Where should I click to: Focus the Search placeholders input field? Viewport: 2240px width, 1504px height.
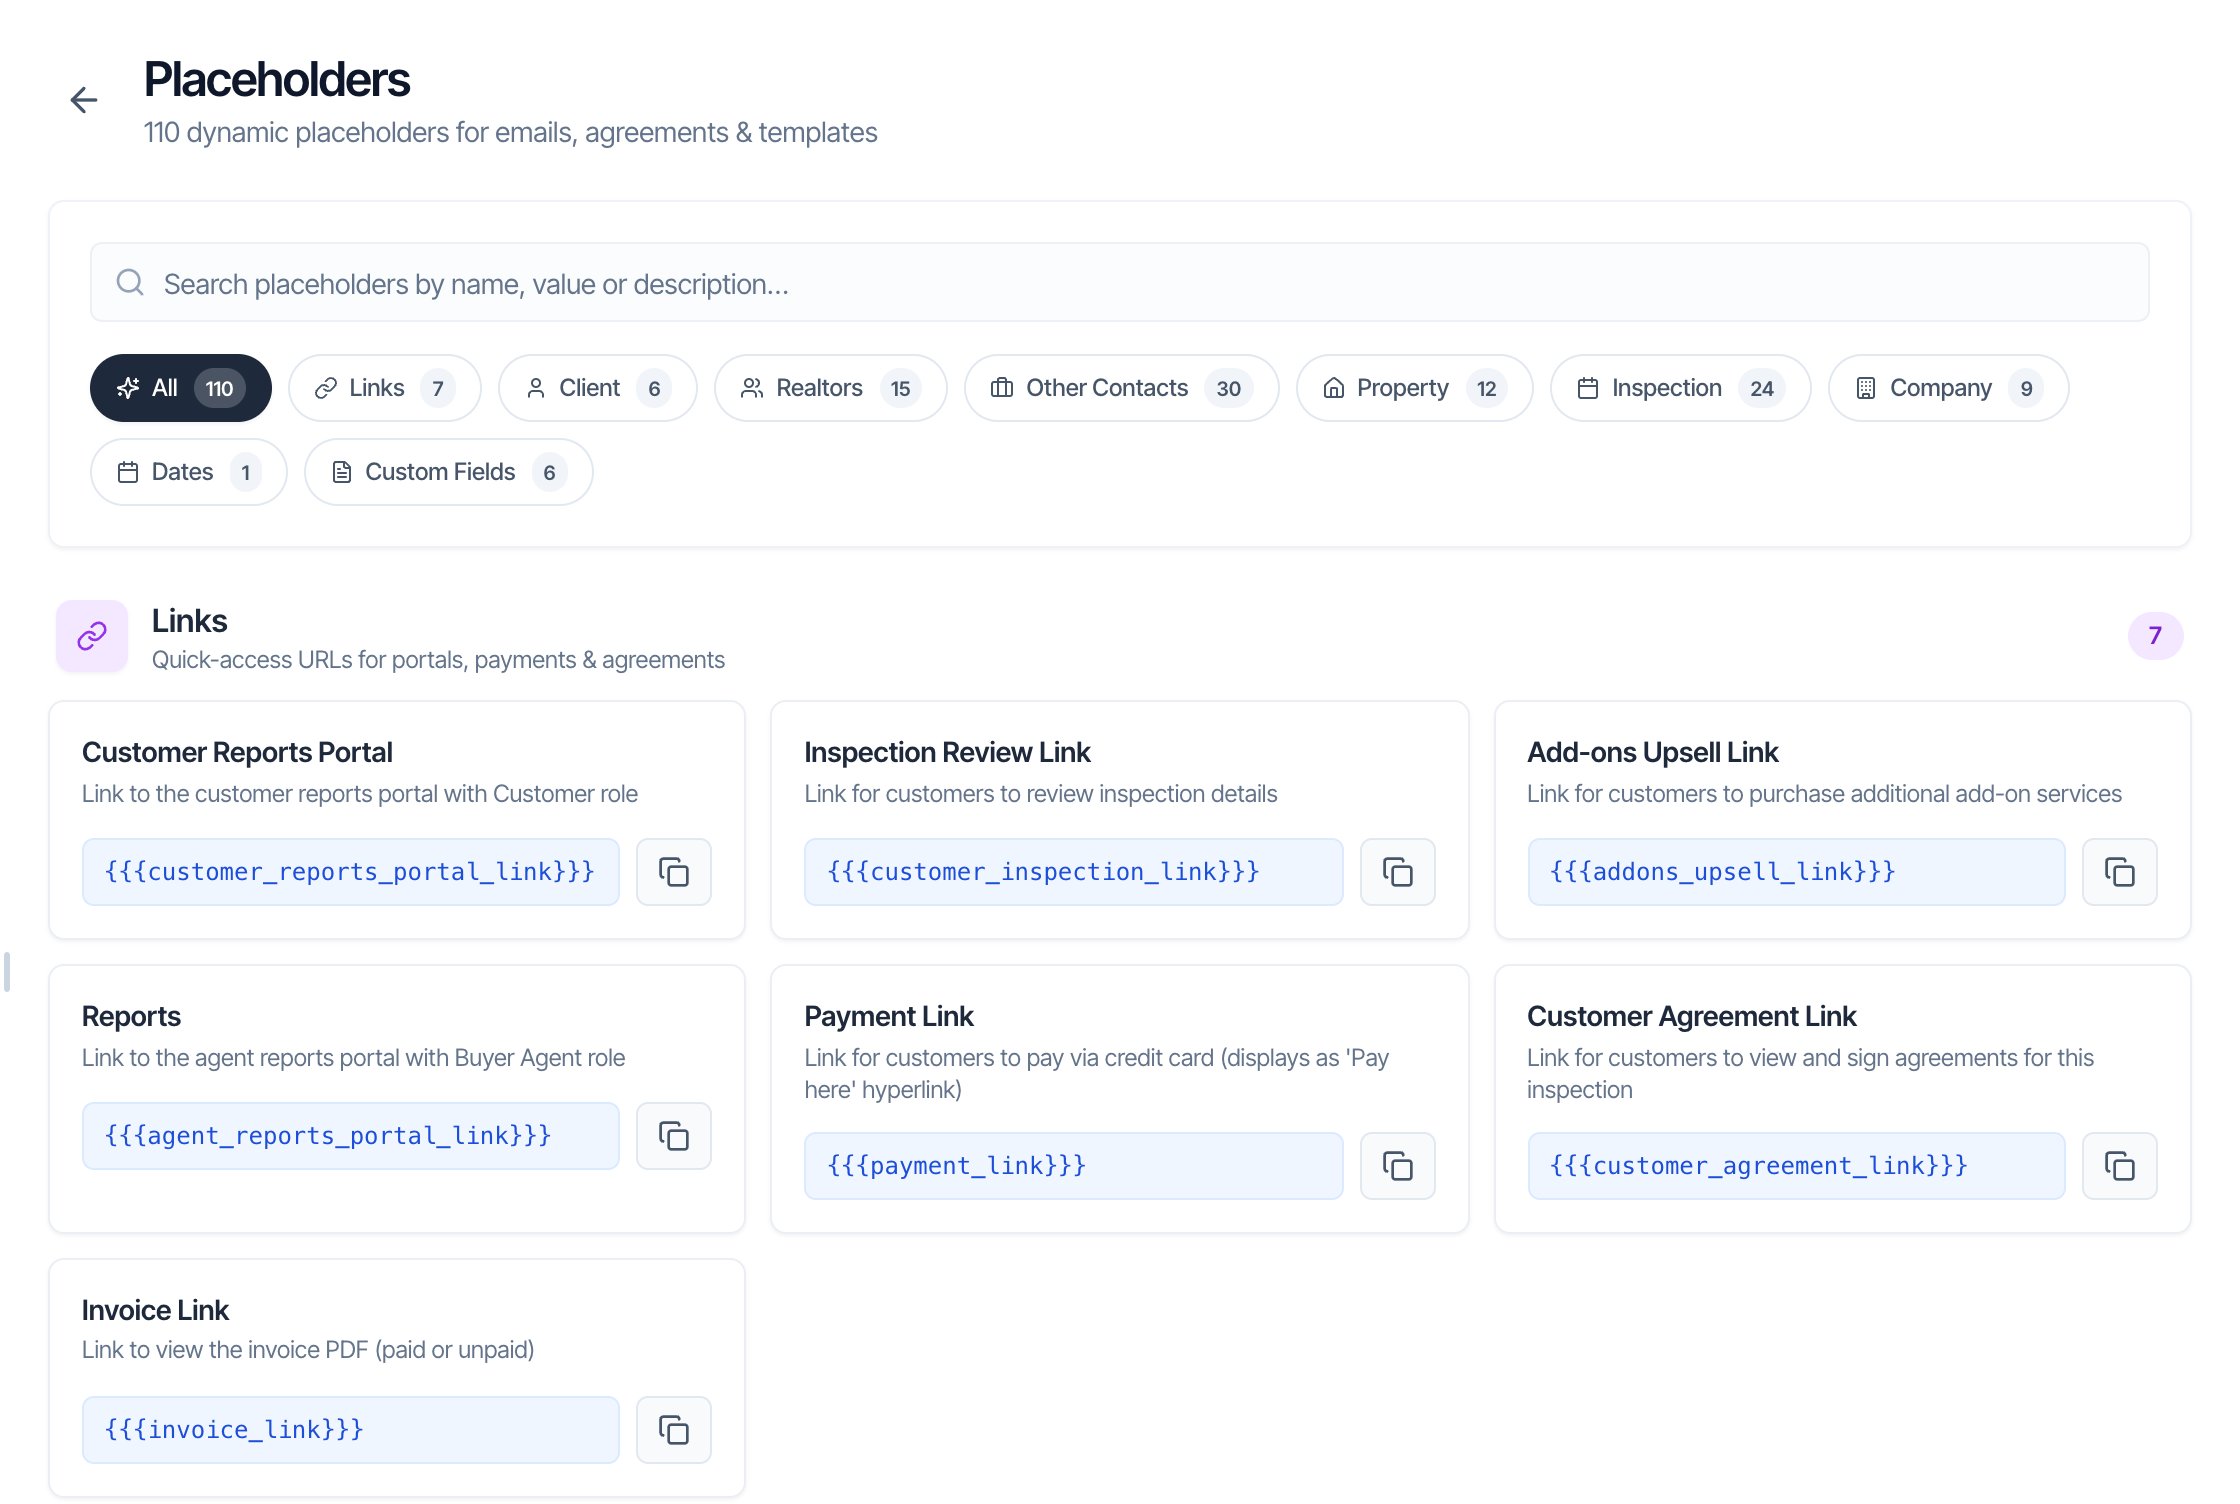pyautogui.click(x=1120, y=283)
